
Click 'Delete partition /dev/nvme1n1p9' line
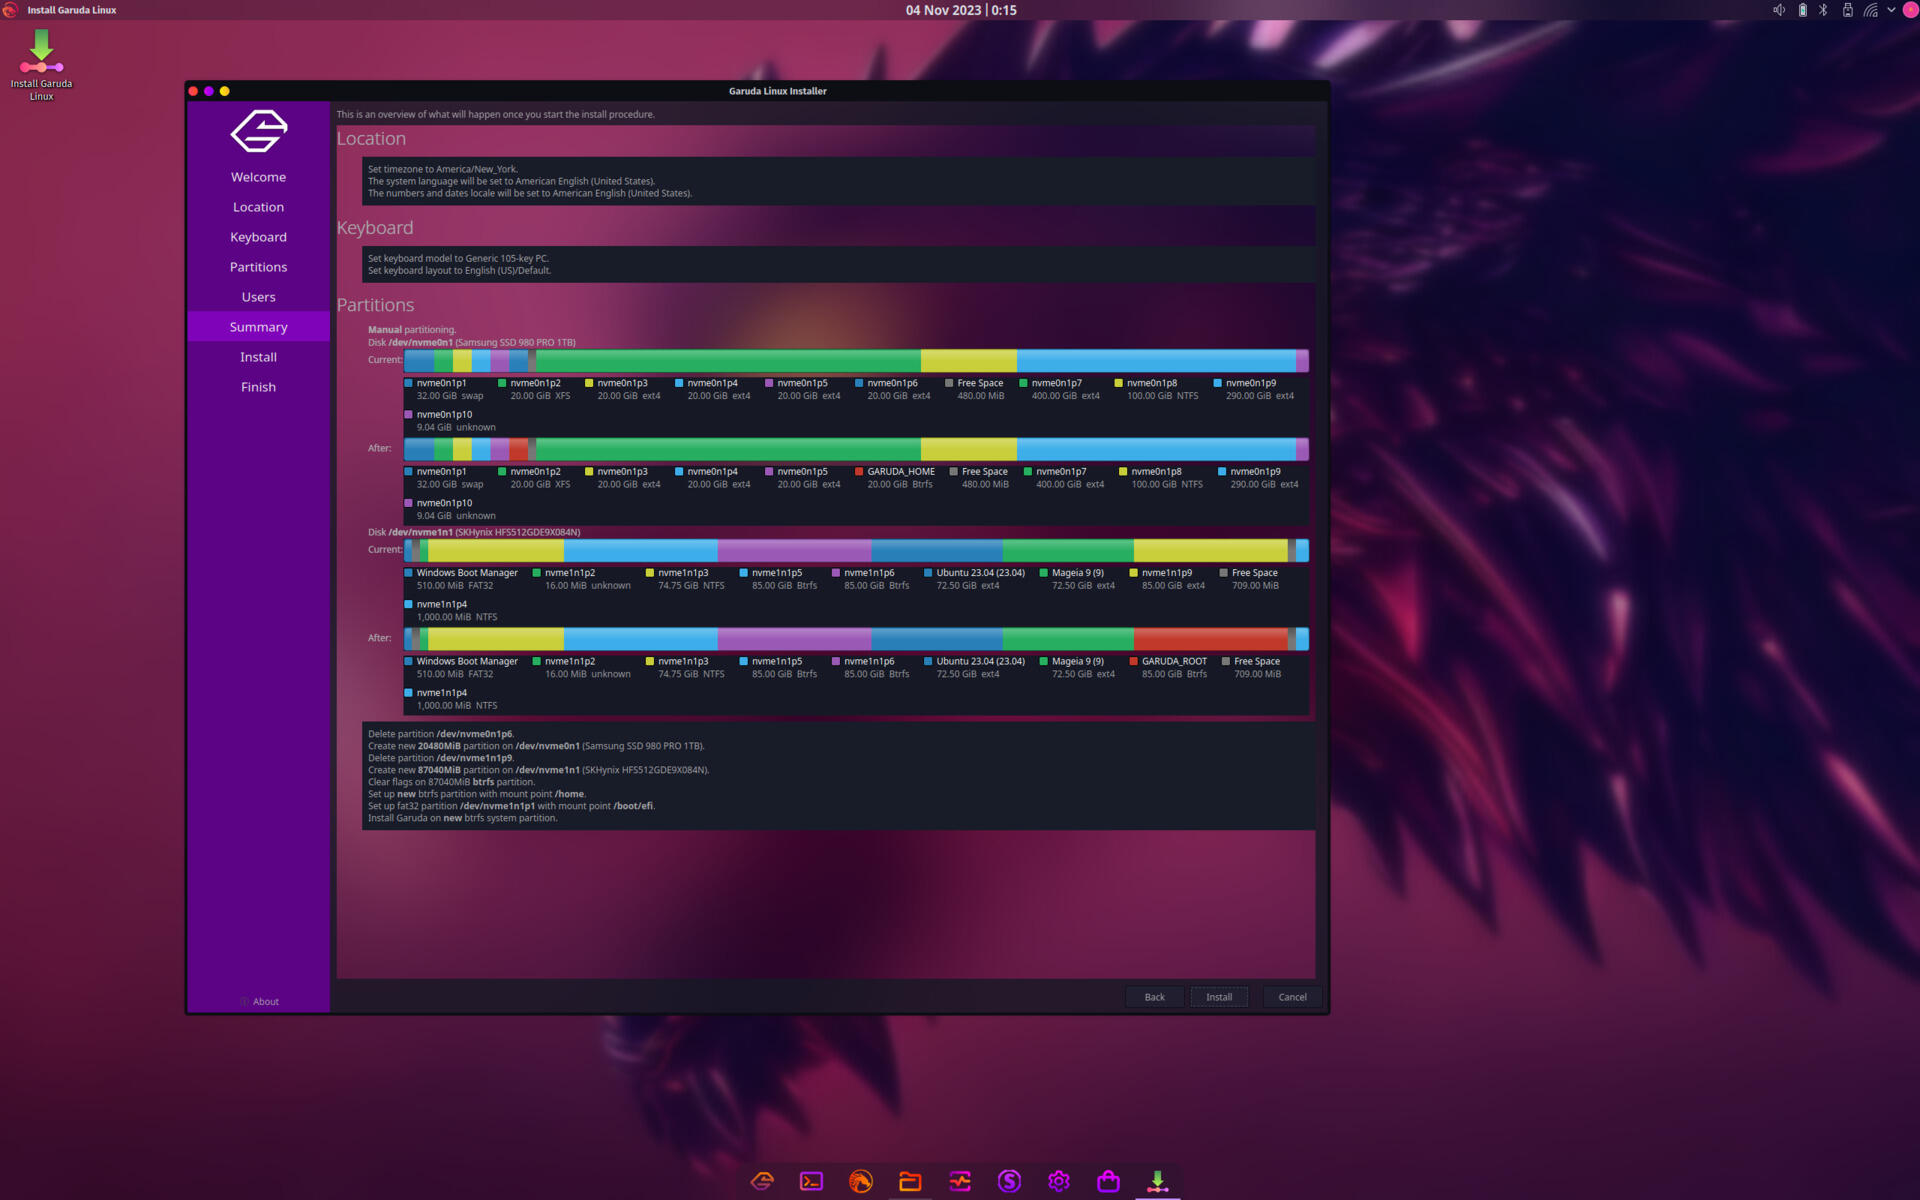pos(440,758)
